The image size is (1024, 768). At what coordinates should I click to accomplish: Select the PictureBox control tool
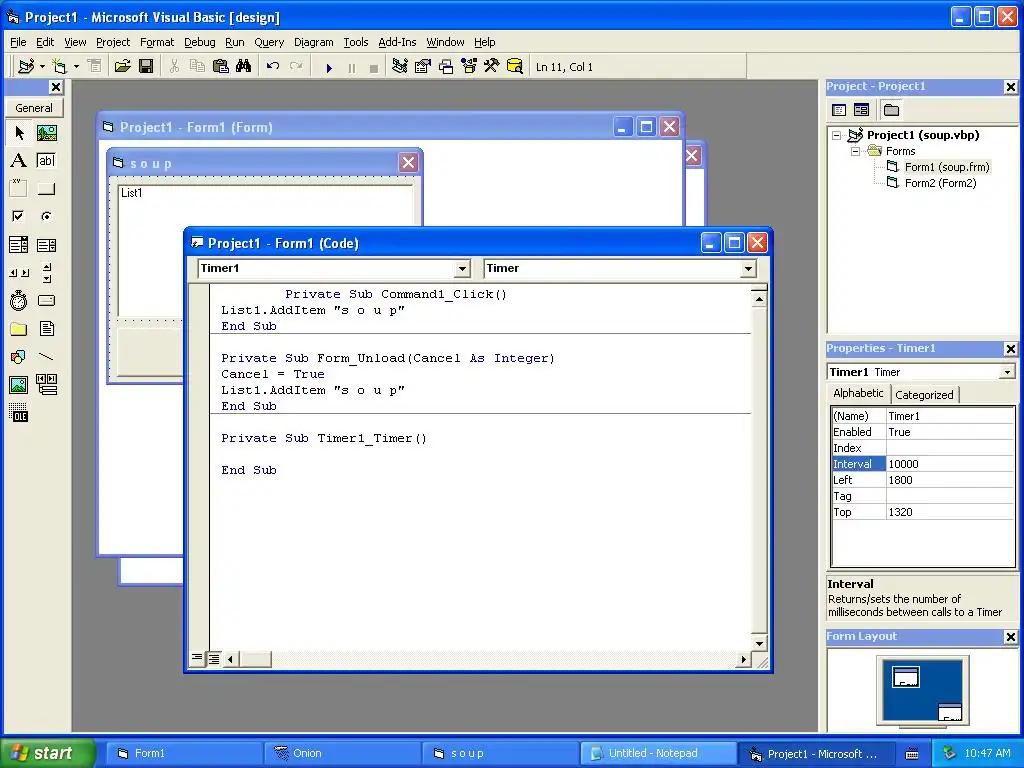click(46, 133)
